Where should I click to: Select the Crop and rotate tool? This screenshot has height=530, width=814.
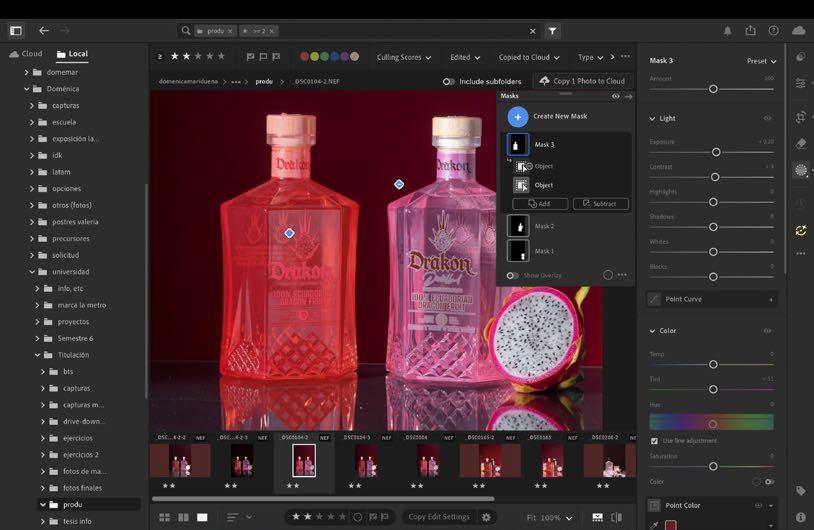[x=801, y=117]
